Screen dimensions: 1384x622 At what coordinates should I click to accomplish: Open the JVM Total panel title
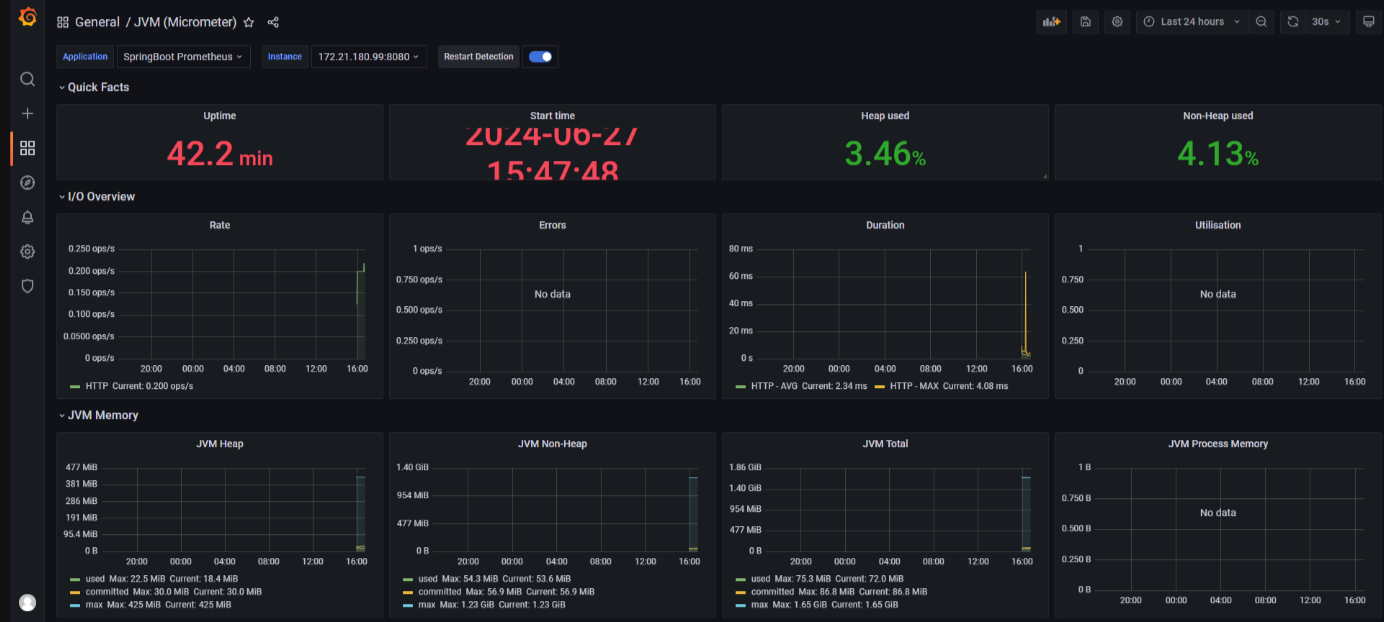click(885, 444)
